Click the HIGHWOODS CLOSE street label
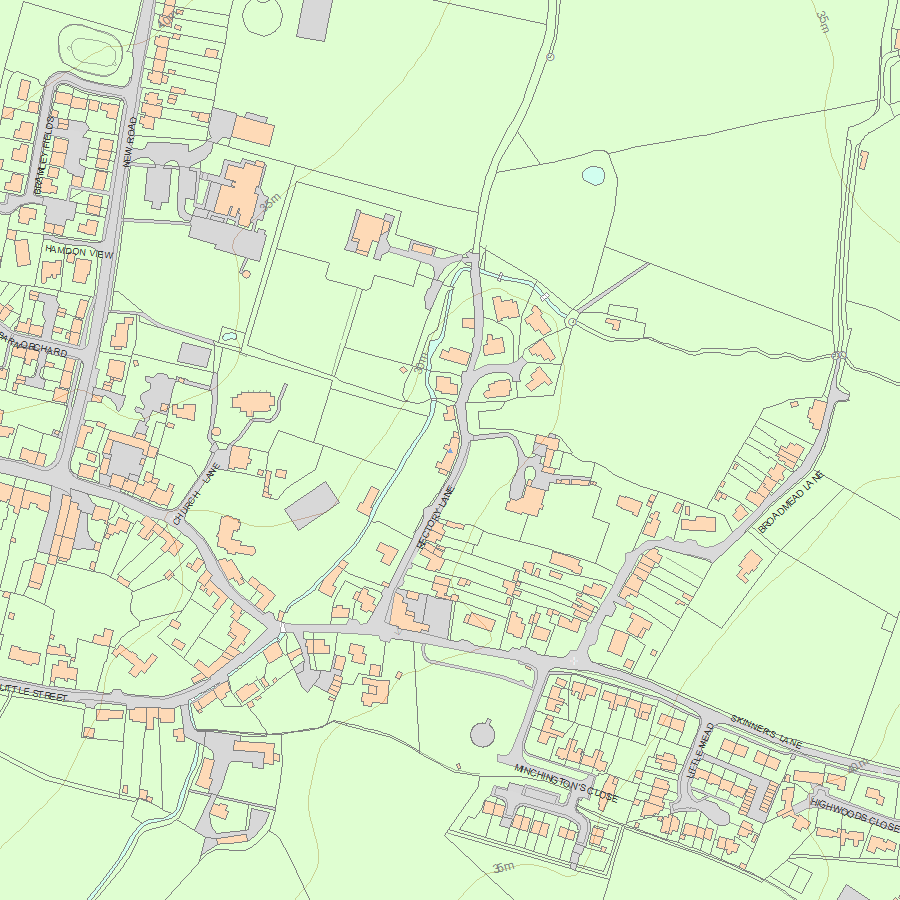Screen dimensions: 900x900 pos(854,814)
